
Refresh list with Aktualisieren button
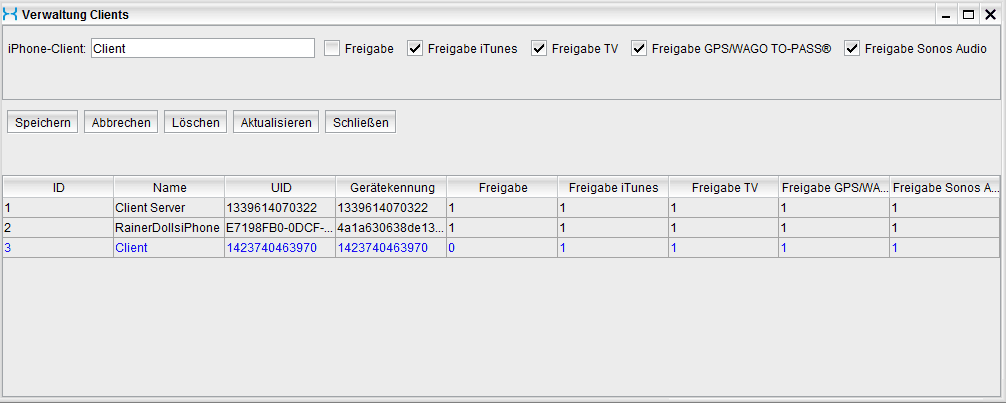(x=275, y=122)
